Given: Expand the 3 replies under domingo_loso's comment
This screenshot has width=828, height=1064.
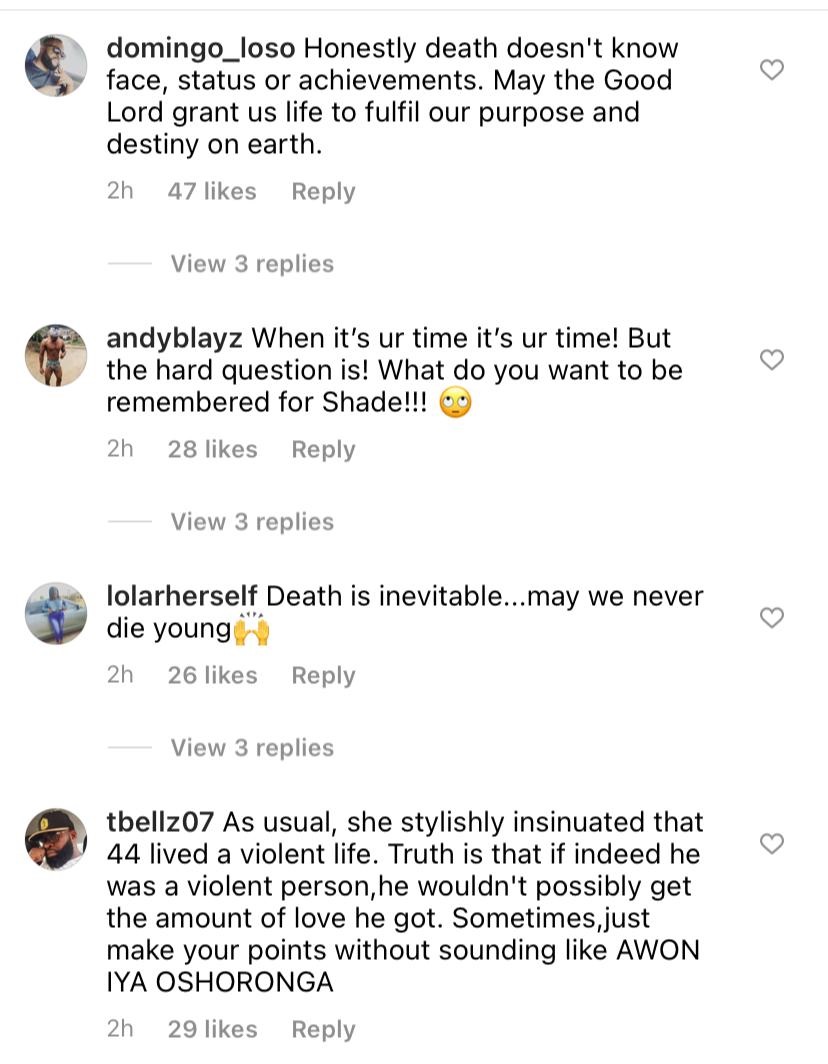Looking at the screenshot, I should coord(251,264).
